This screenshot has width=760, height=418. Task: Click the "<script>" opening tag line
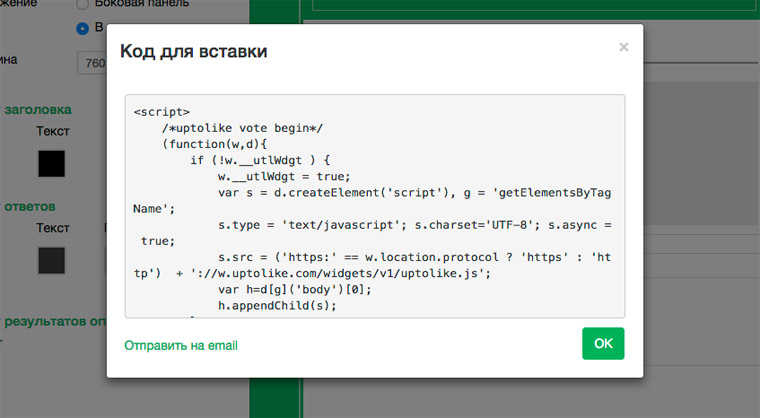click(x=161, y=113)
